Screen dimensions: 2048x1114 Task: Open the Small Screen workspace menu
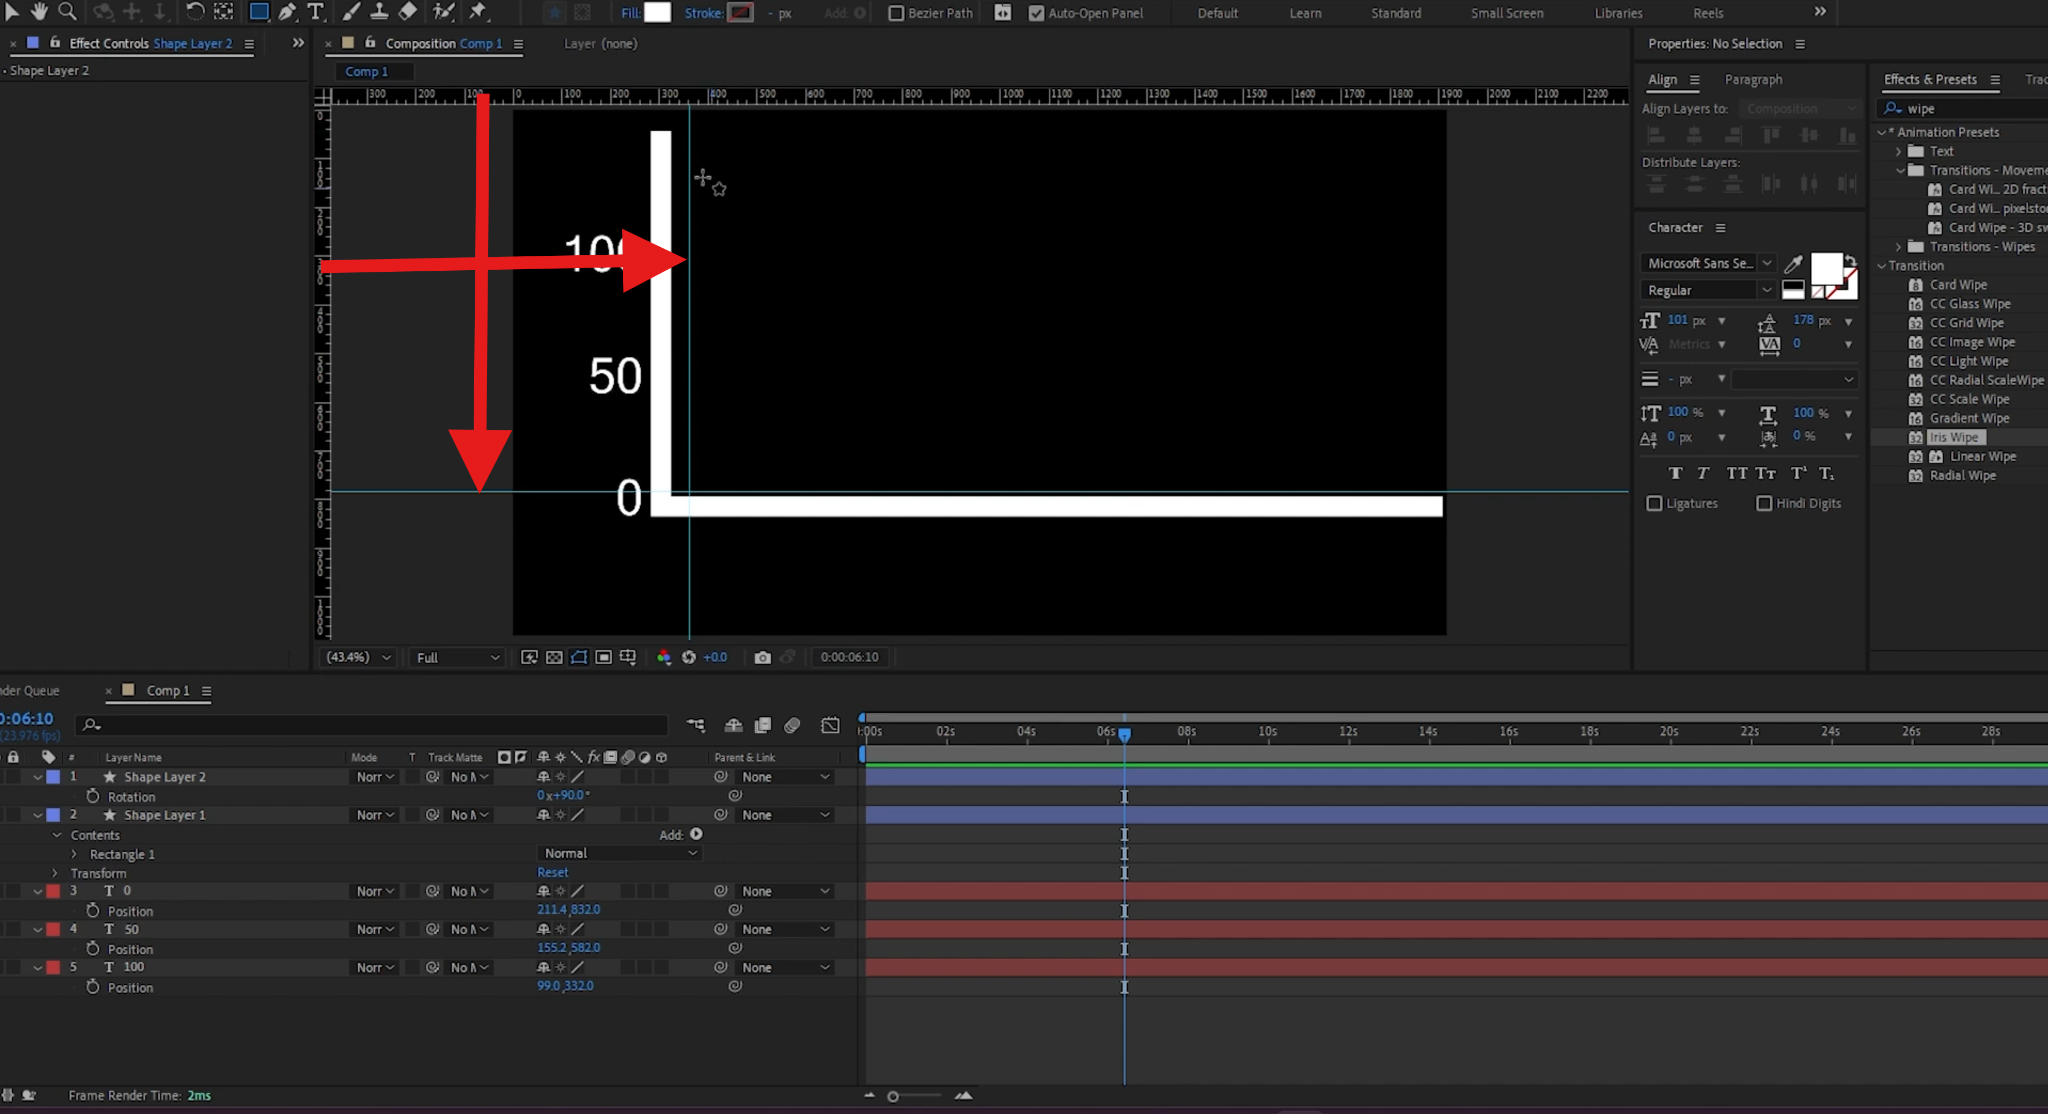pyautogui.click(x=1506, y=13)
